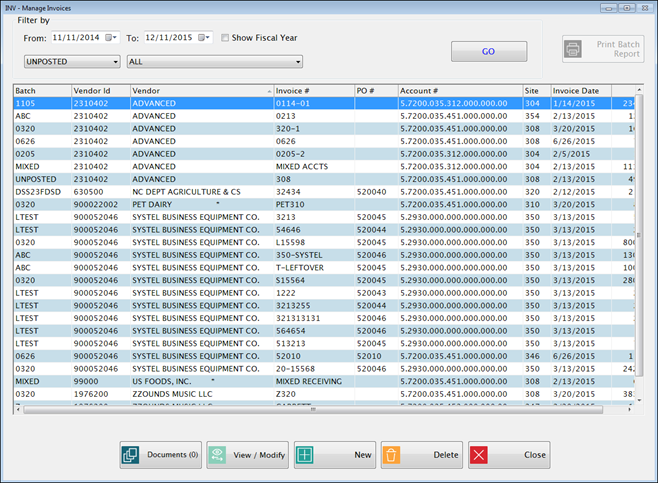Enable the Show Fiscal Year checkbox

(x=225, y=38)
